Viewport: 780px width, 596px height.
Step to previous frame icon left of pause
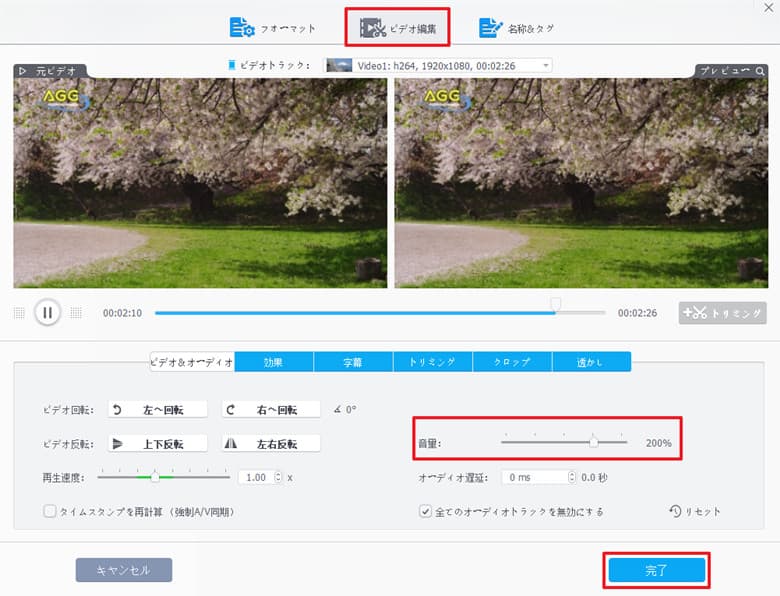20,313
